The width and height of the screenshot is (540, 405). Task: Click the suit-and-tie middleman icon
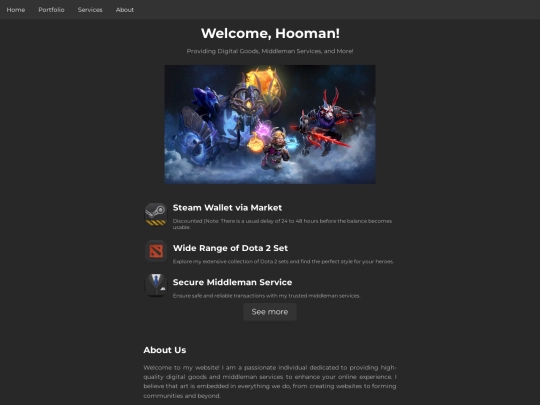(156, 285)
